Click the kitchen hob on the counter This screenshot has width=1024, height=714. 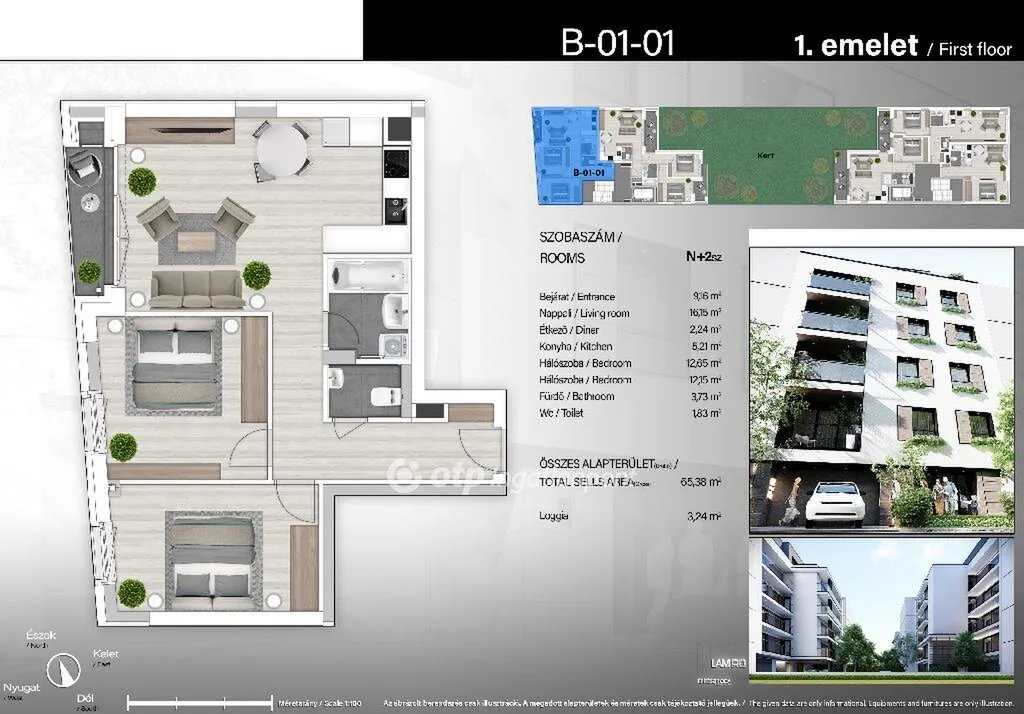pos(397,163)
